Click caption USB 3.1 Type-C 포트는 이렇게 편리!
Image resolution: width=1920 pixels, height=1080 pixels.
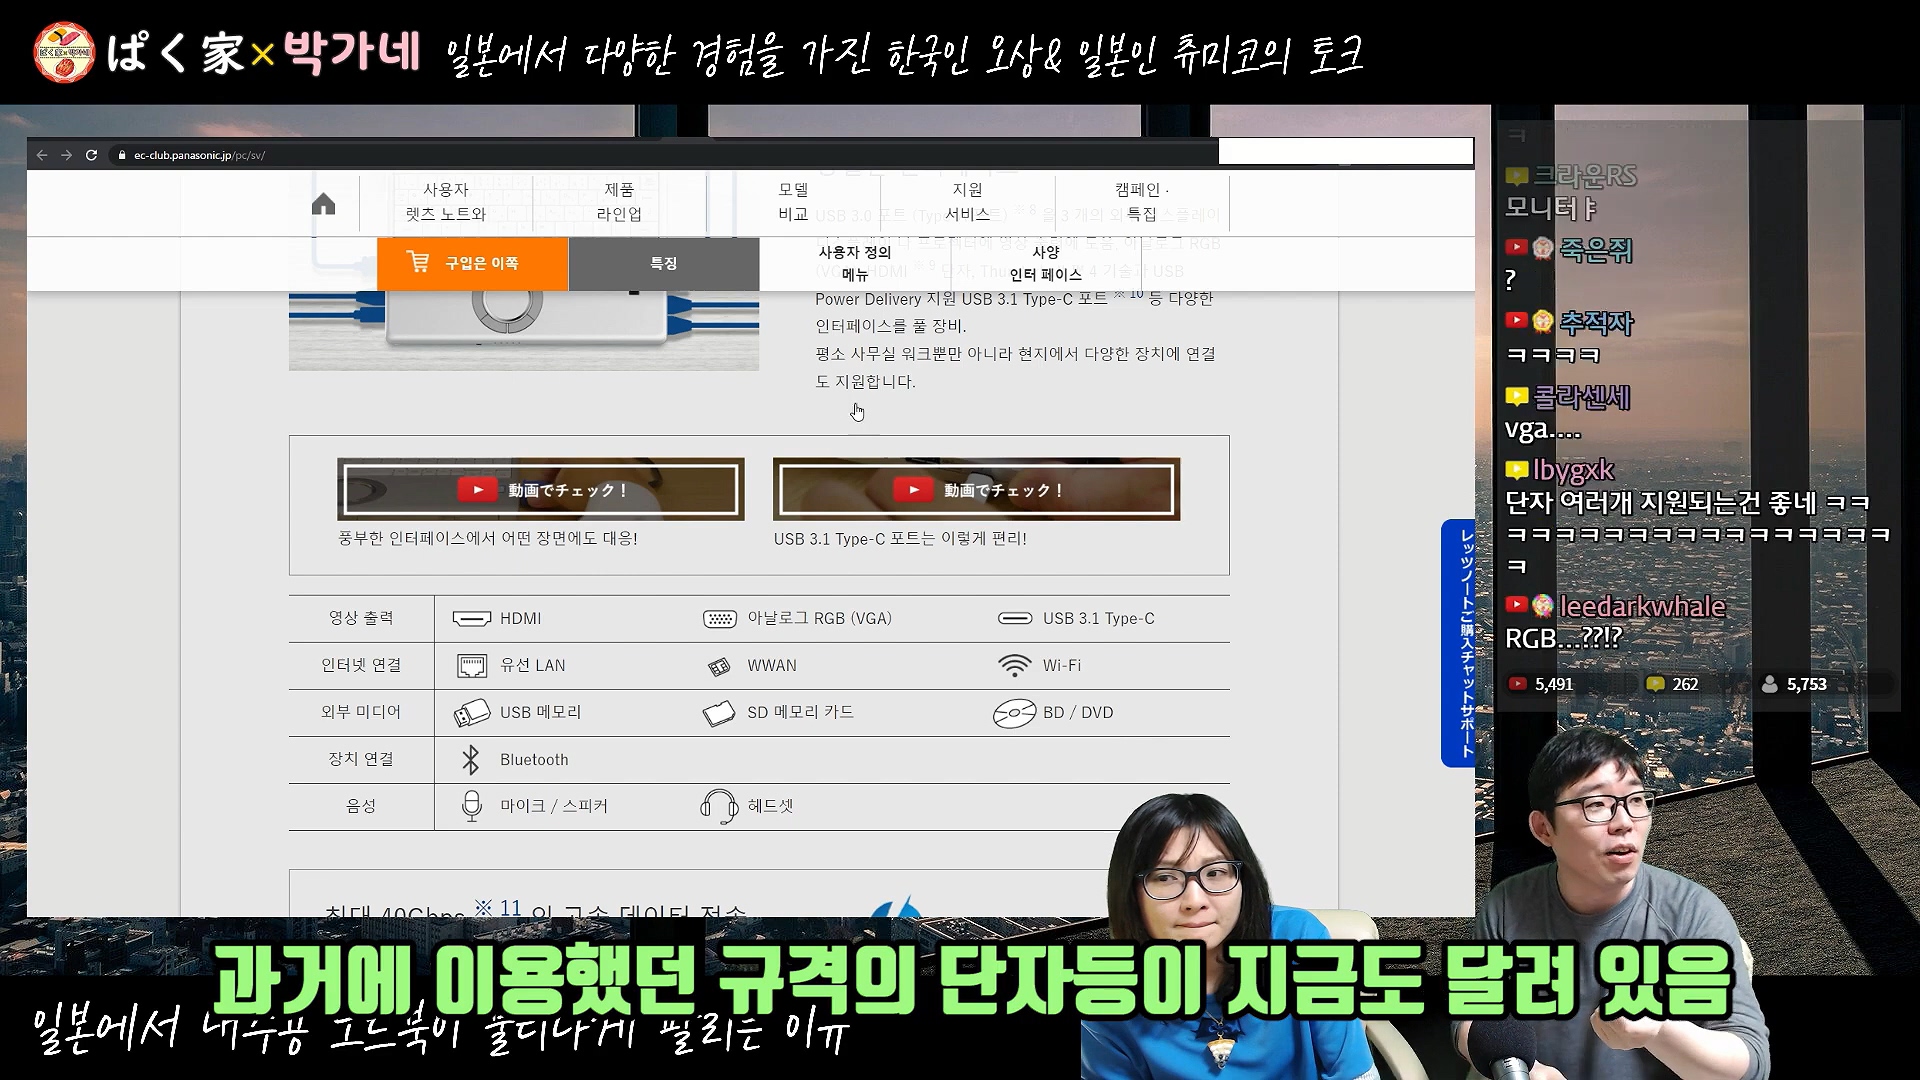pyautogui.click(x=900, y=539)
